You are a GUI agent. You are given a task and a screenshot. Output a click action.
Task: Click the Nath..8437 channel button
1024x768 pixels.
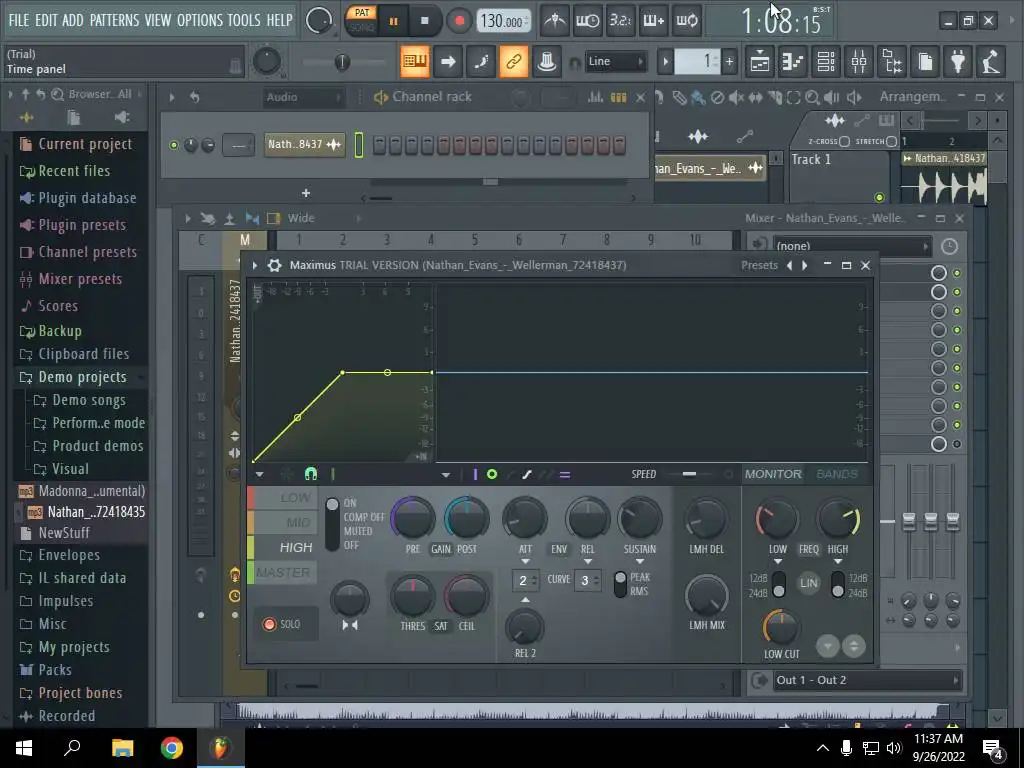click(304, 144)
